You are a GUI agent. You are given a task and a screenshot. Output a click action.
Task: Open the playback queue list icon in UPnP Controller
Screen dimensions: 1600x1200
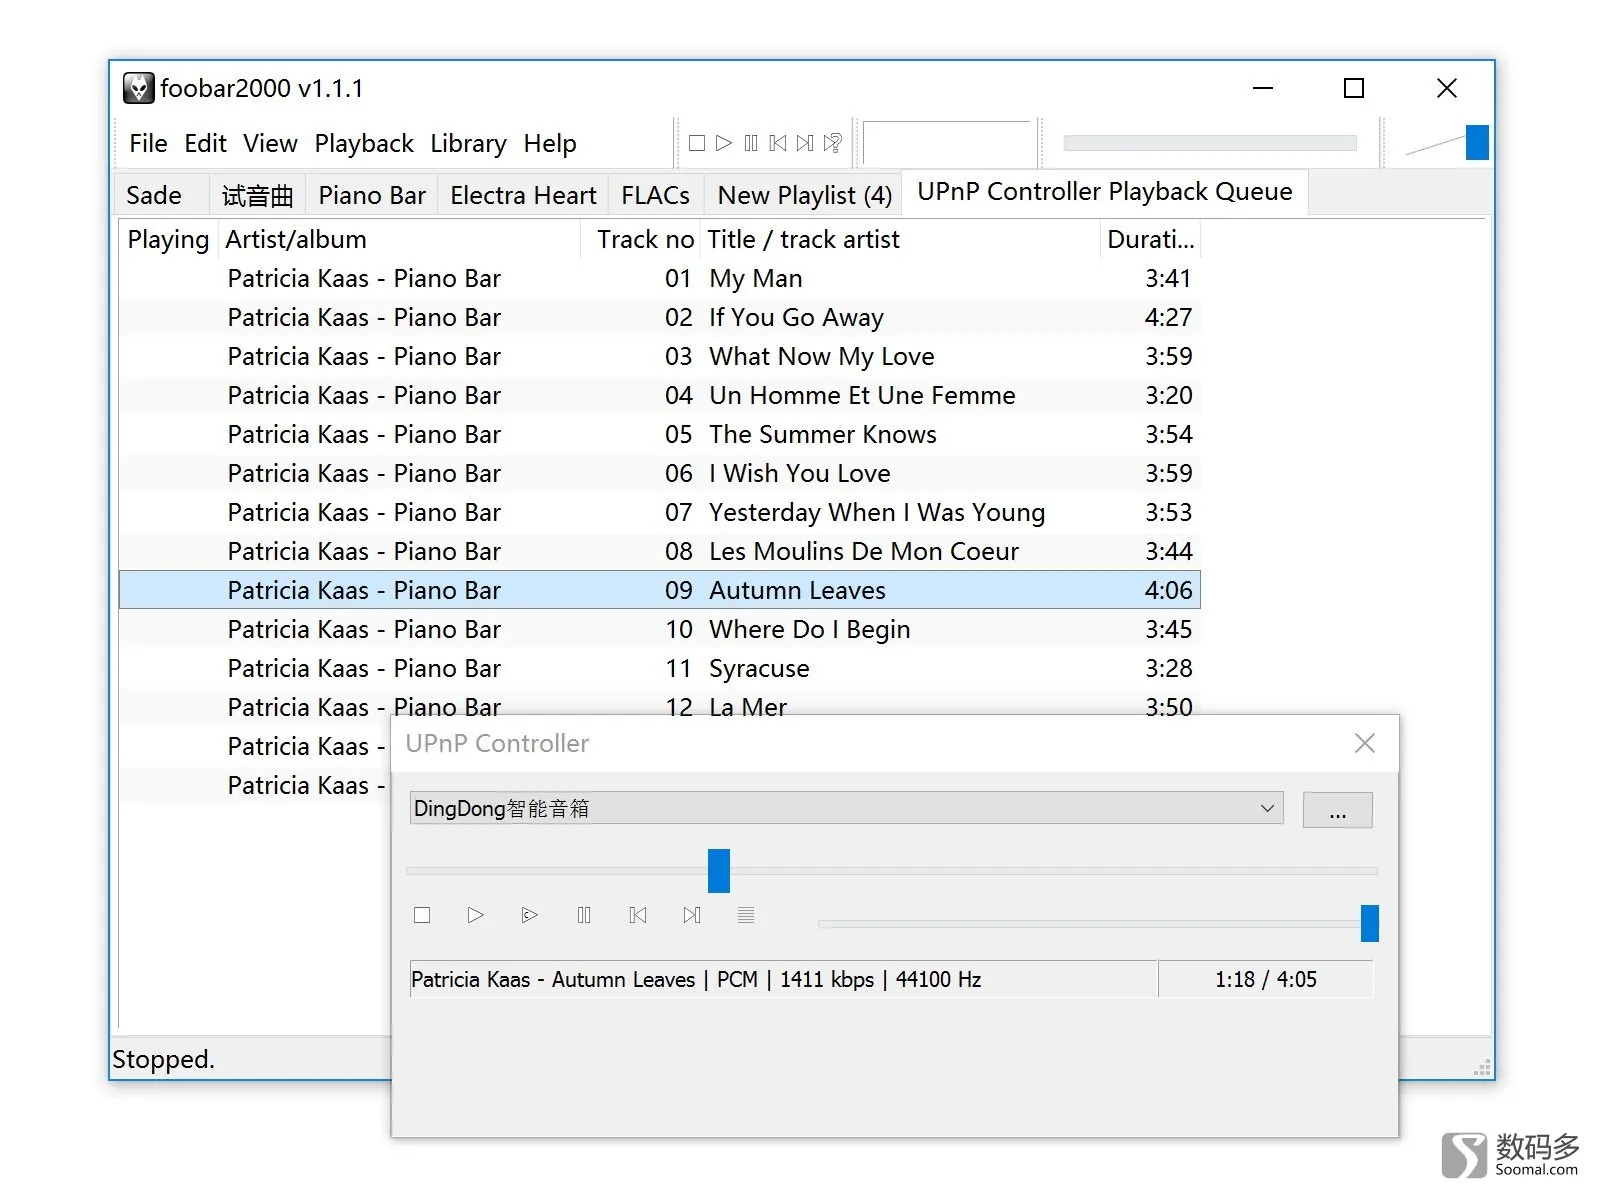coord(746,915)
